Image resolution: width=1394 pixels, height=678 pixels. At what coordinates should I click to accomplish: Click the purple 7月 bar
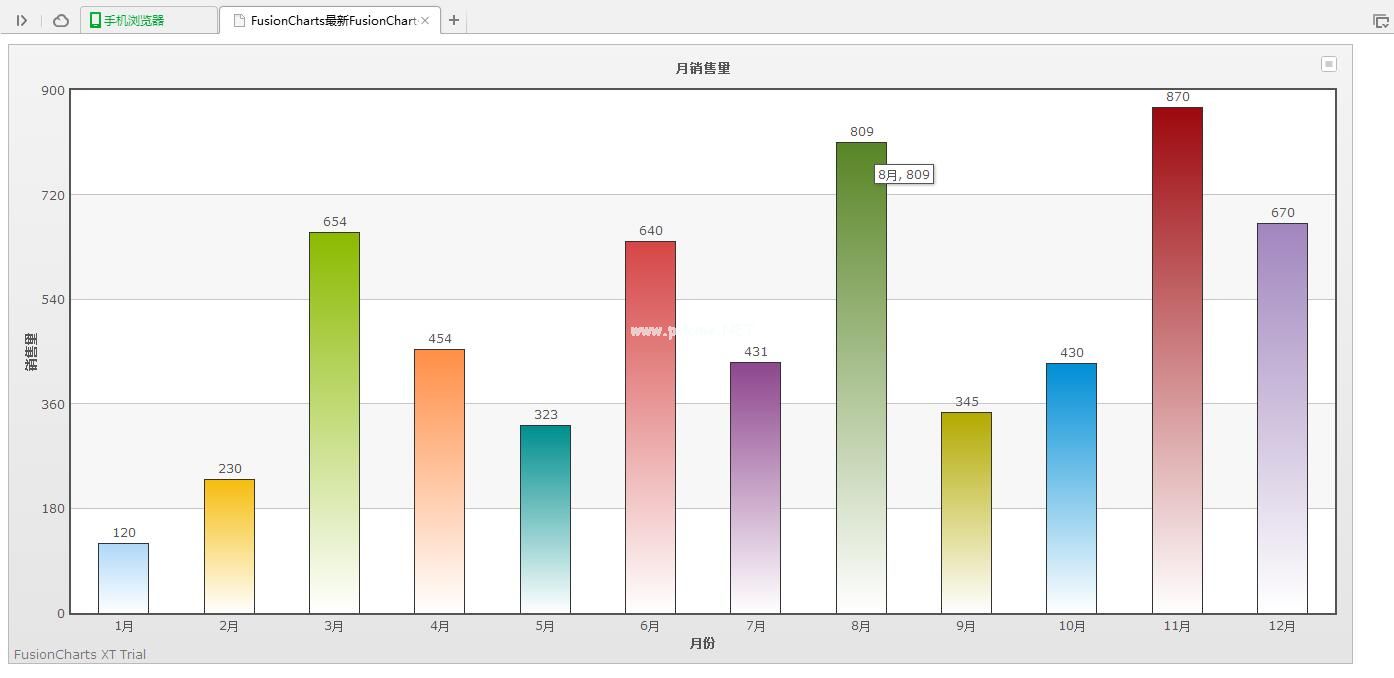(x=756, y=488)
